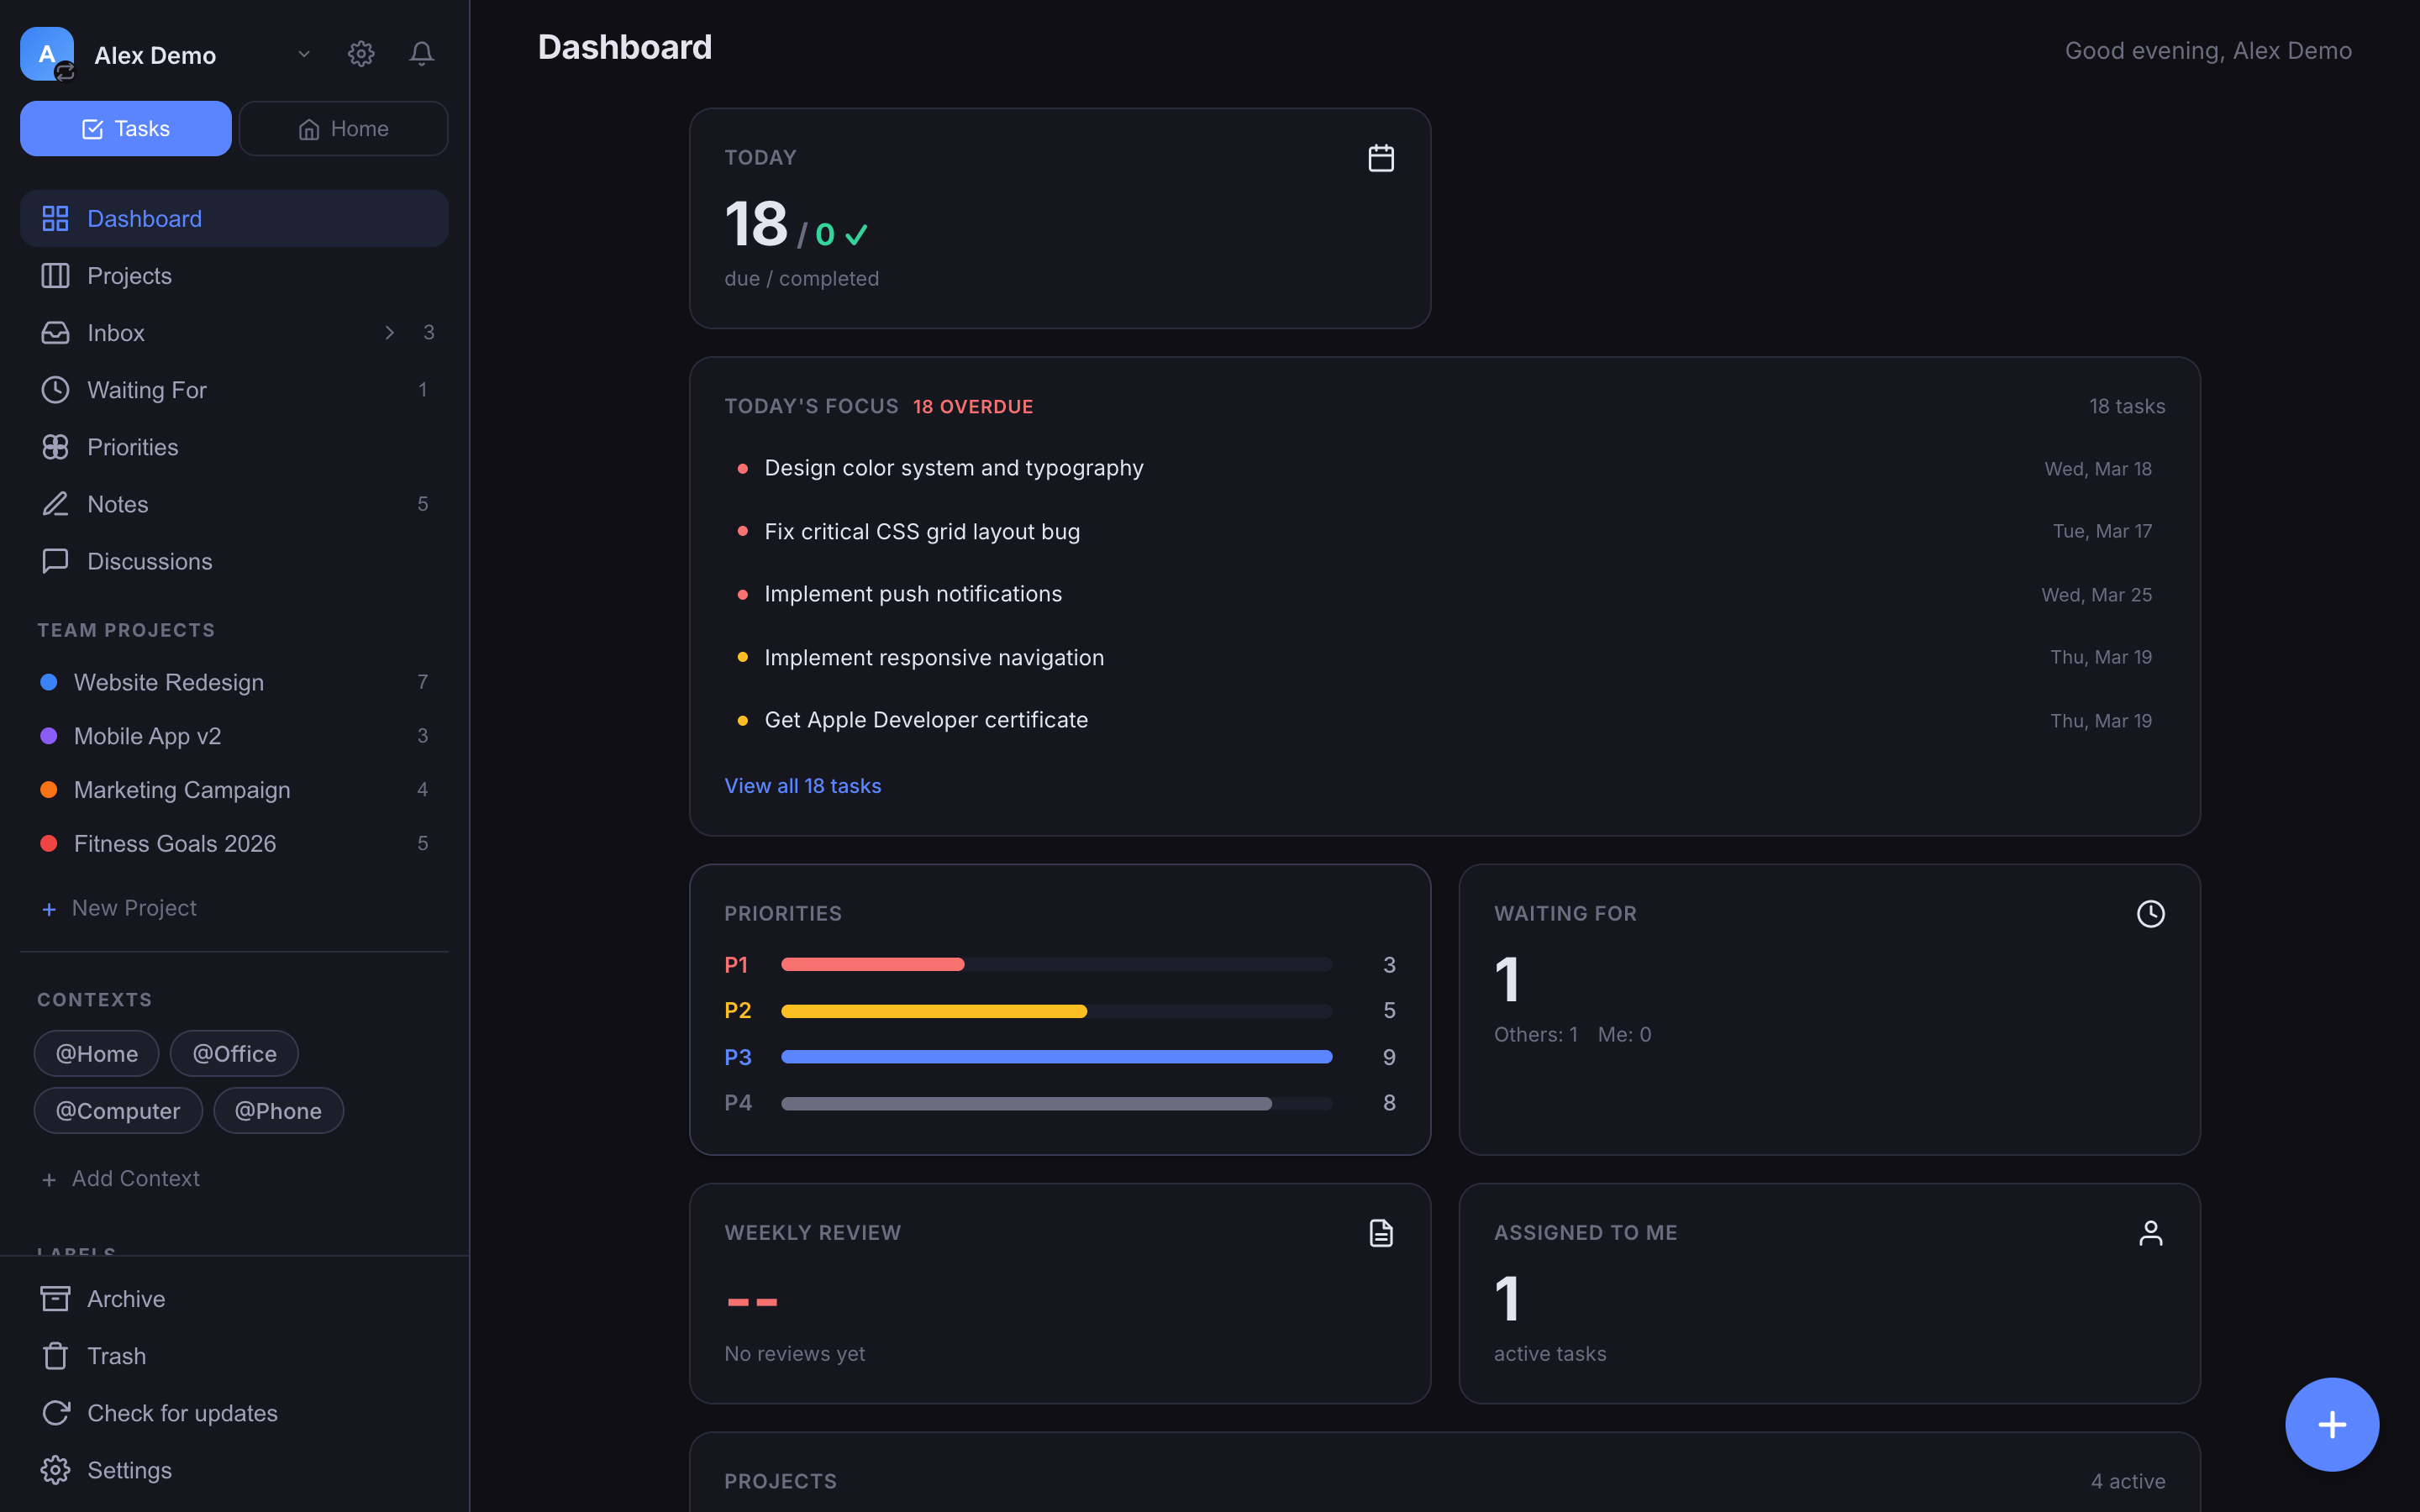Screen dimensions: 2420x1512
Task: Open Projects in the sidebar
Action: coord(234,276)
